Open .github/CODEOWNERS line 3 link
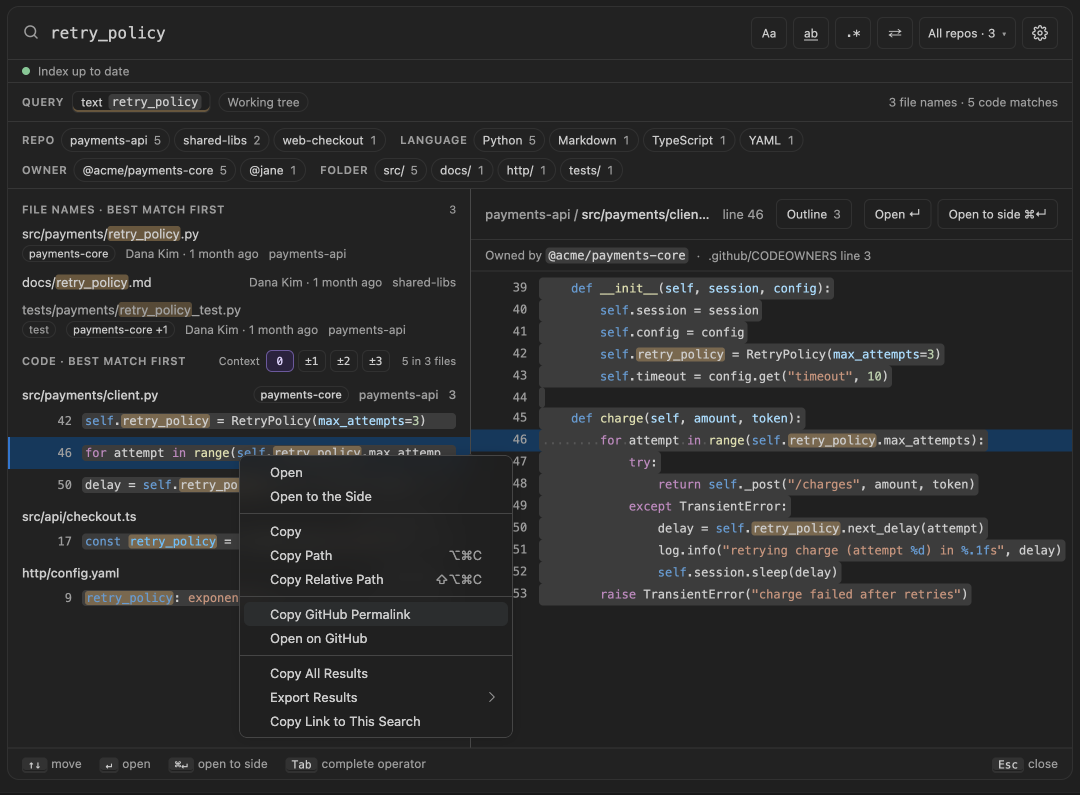The width and height of the screenshot is (1080, 795). tap(789, 256)
